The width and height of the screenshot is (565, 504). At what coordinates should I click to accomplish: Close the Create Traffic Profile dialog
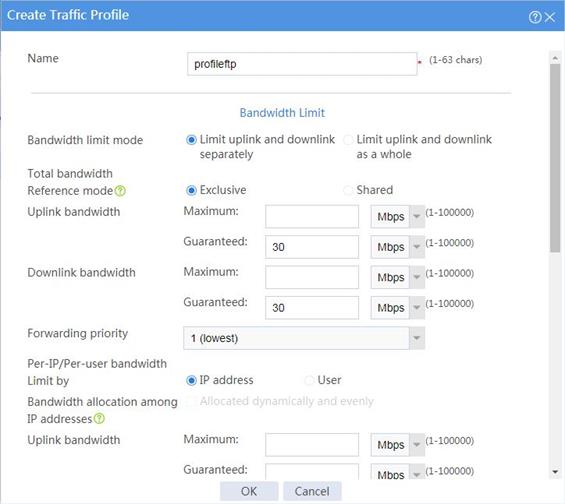(x=550, y=17)
